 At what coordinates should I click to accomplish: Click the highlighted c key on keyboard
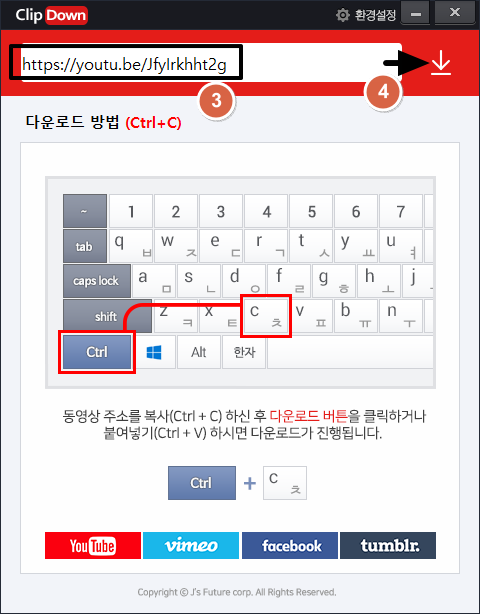coord(266,316)
